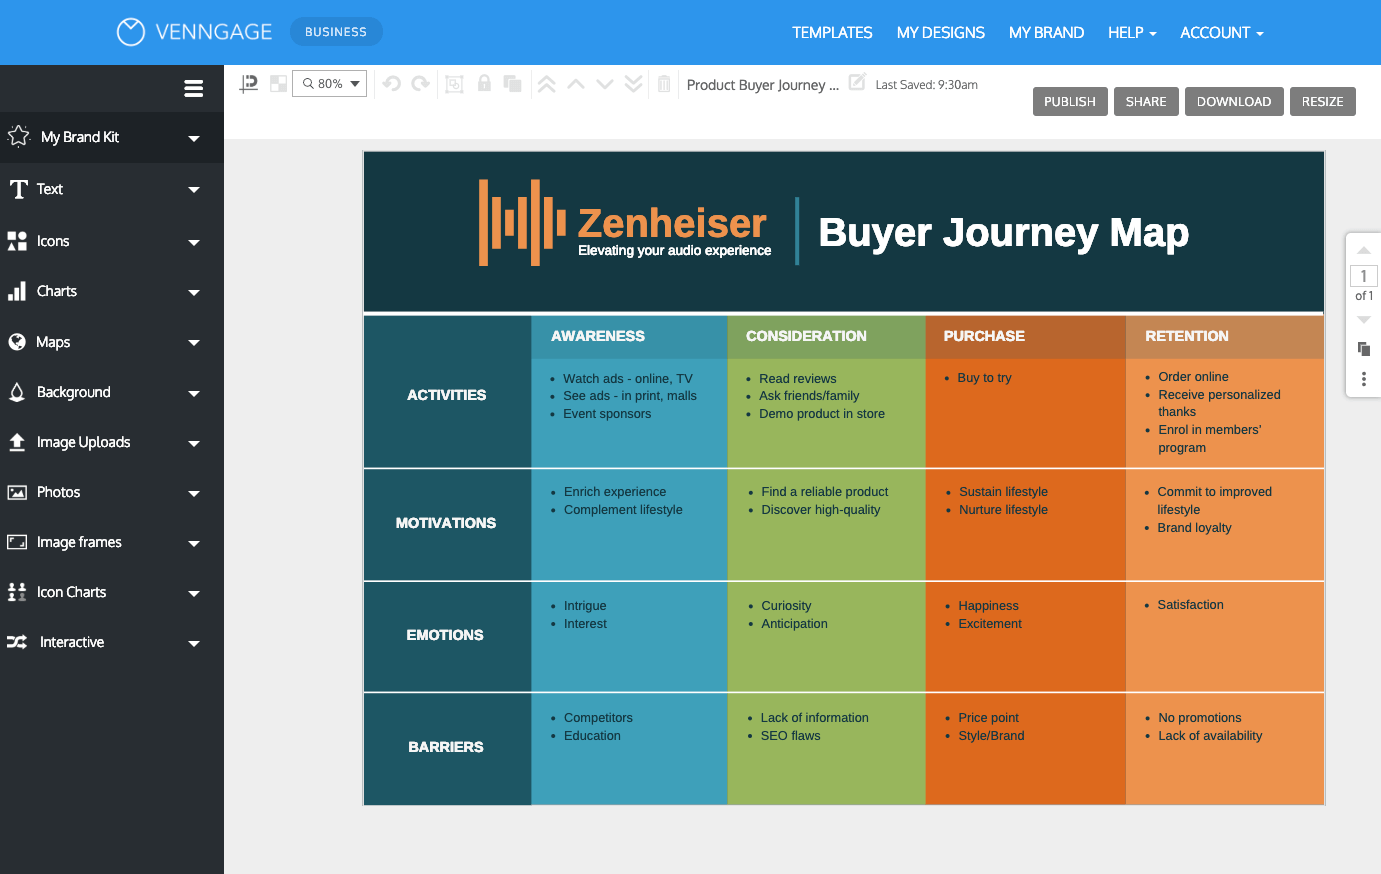Toggle the hamburger sidebar menu
1381x874 pixels.
pos(194,89)
